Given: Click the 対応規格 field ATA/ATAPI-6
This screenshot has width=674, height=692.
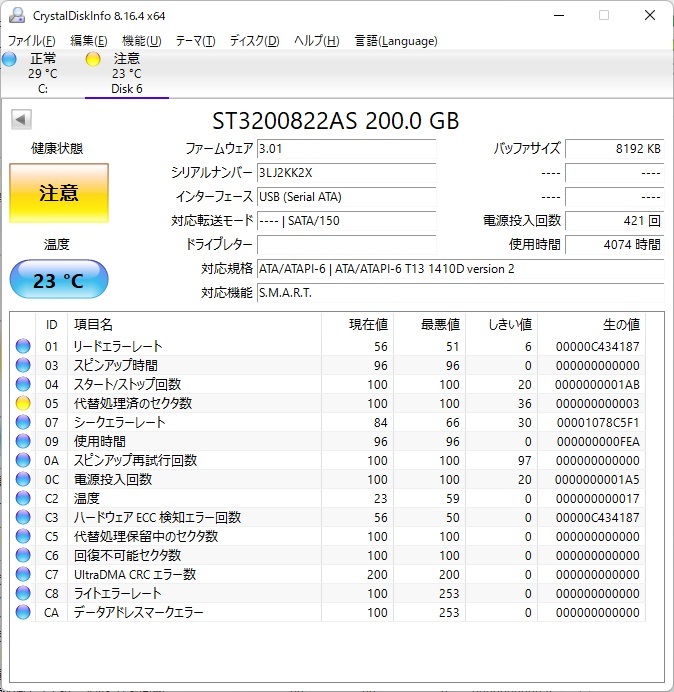Looking at the screenshot, I should point(460,269).
